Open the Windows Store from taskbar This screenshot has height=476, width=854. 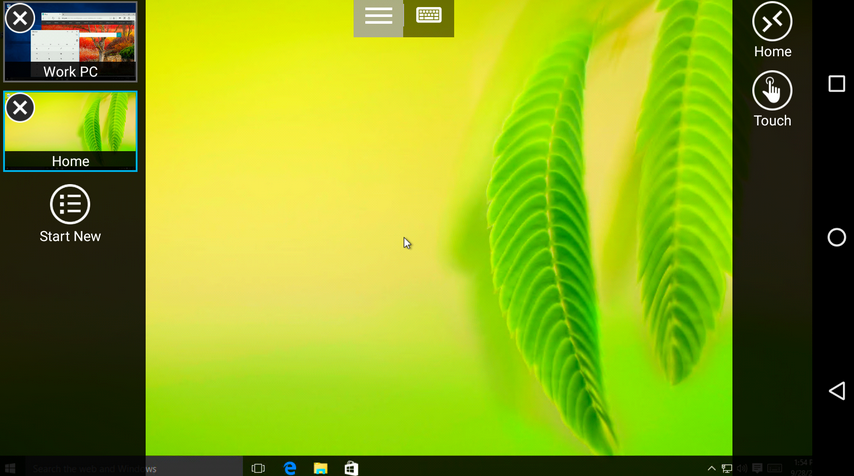click(351, 467)
